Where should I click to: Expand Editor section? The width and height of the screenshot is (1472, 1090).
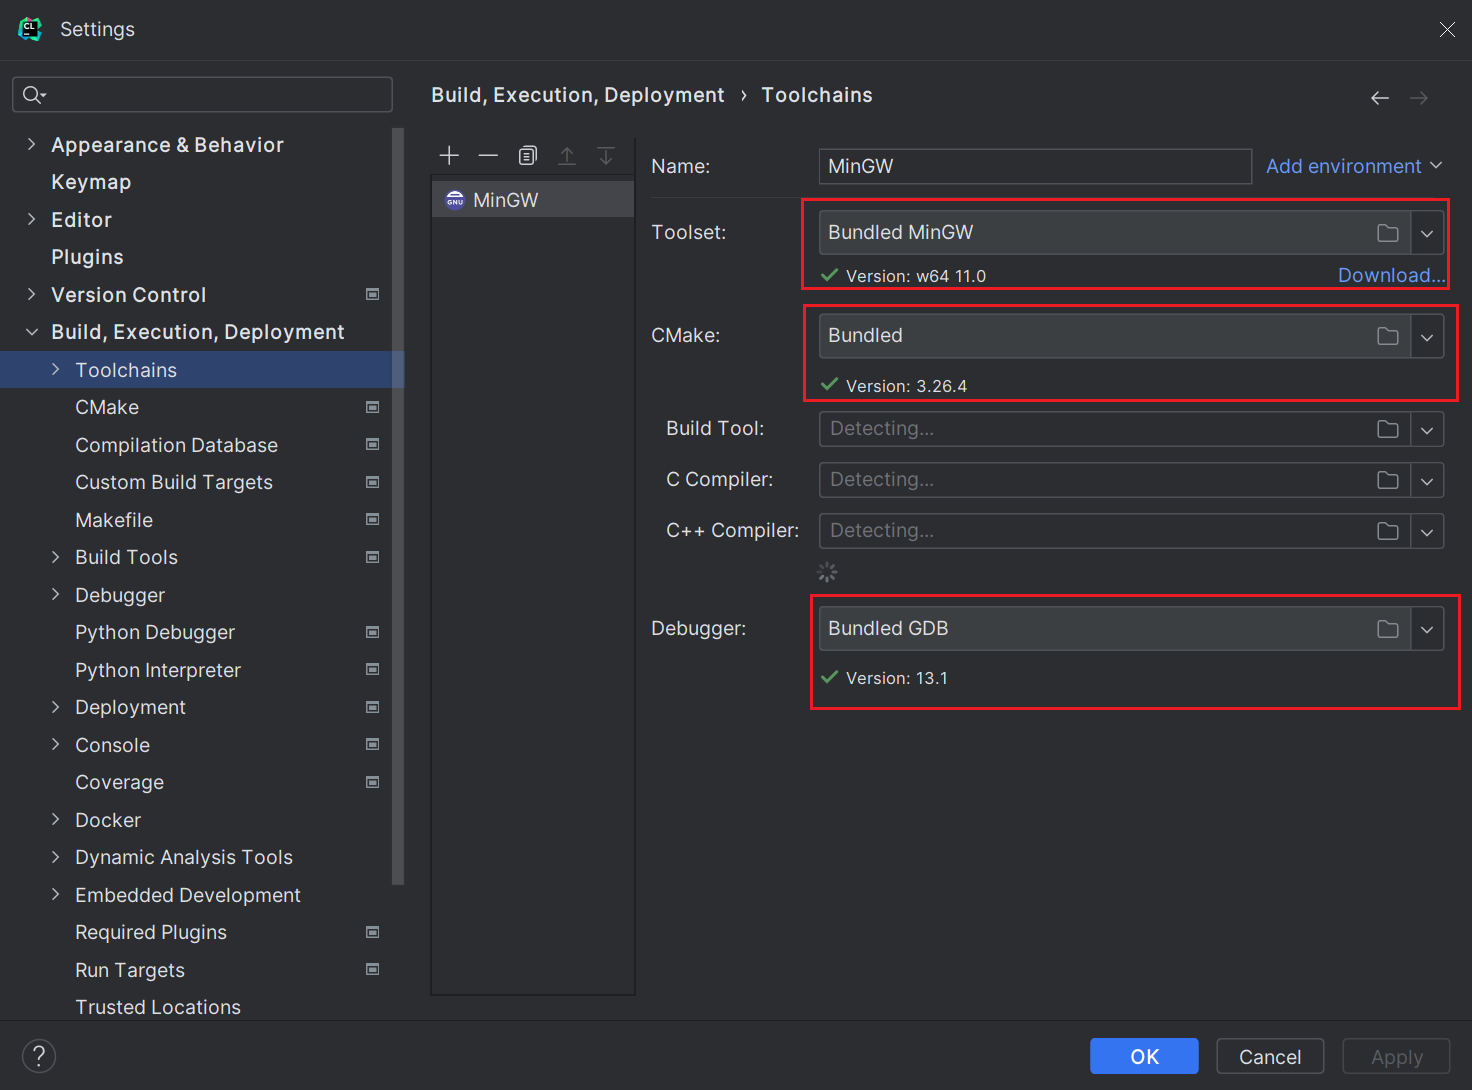[x=32, y=219]
